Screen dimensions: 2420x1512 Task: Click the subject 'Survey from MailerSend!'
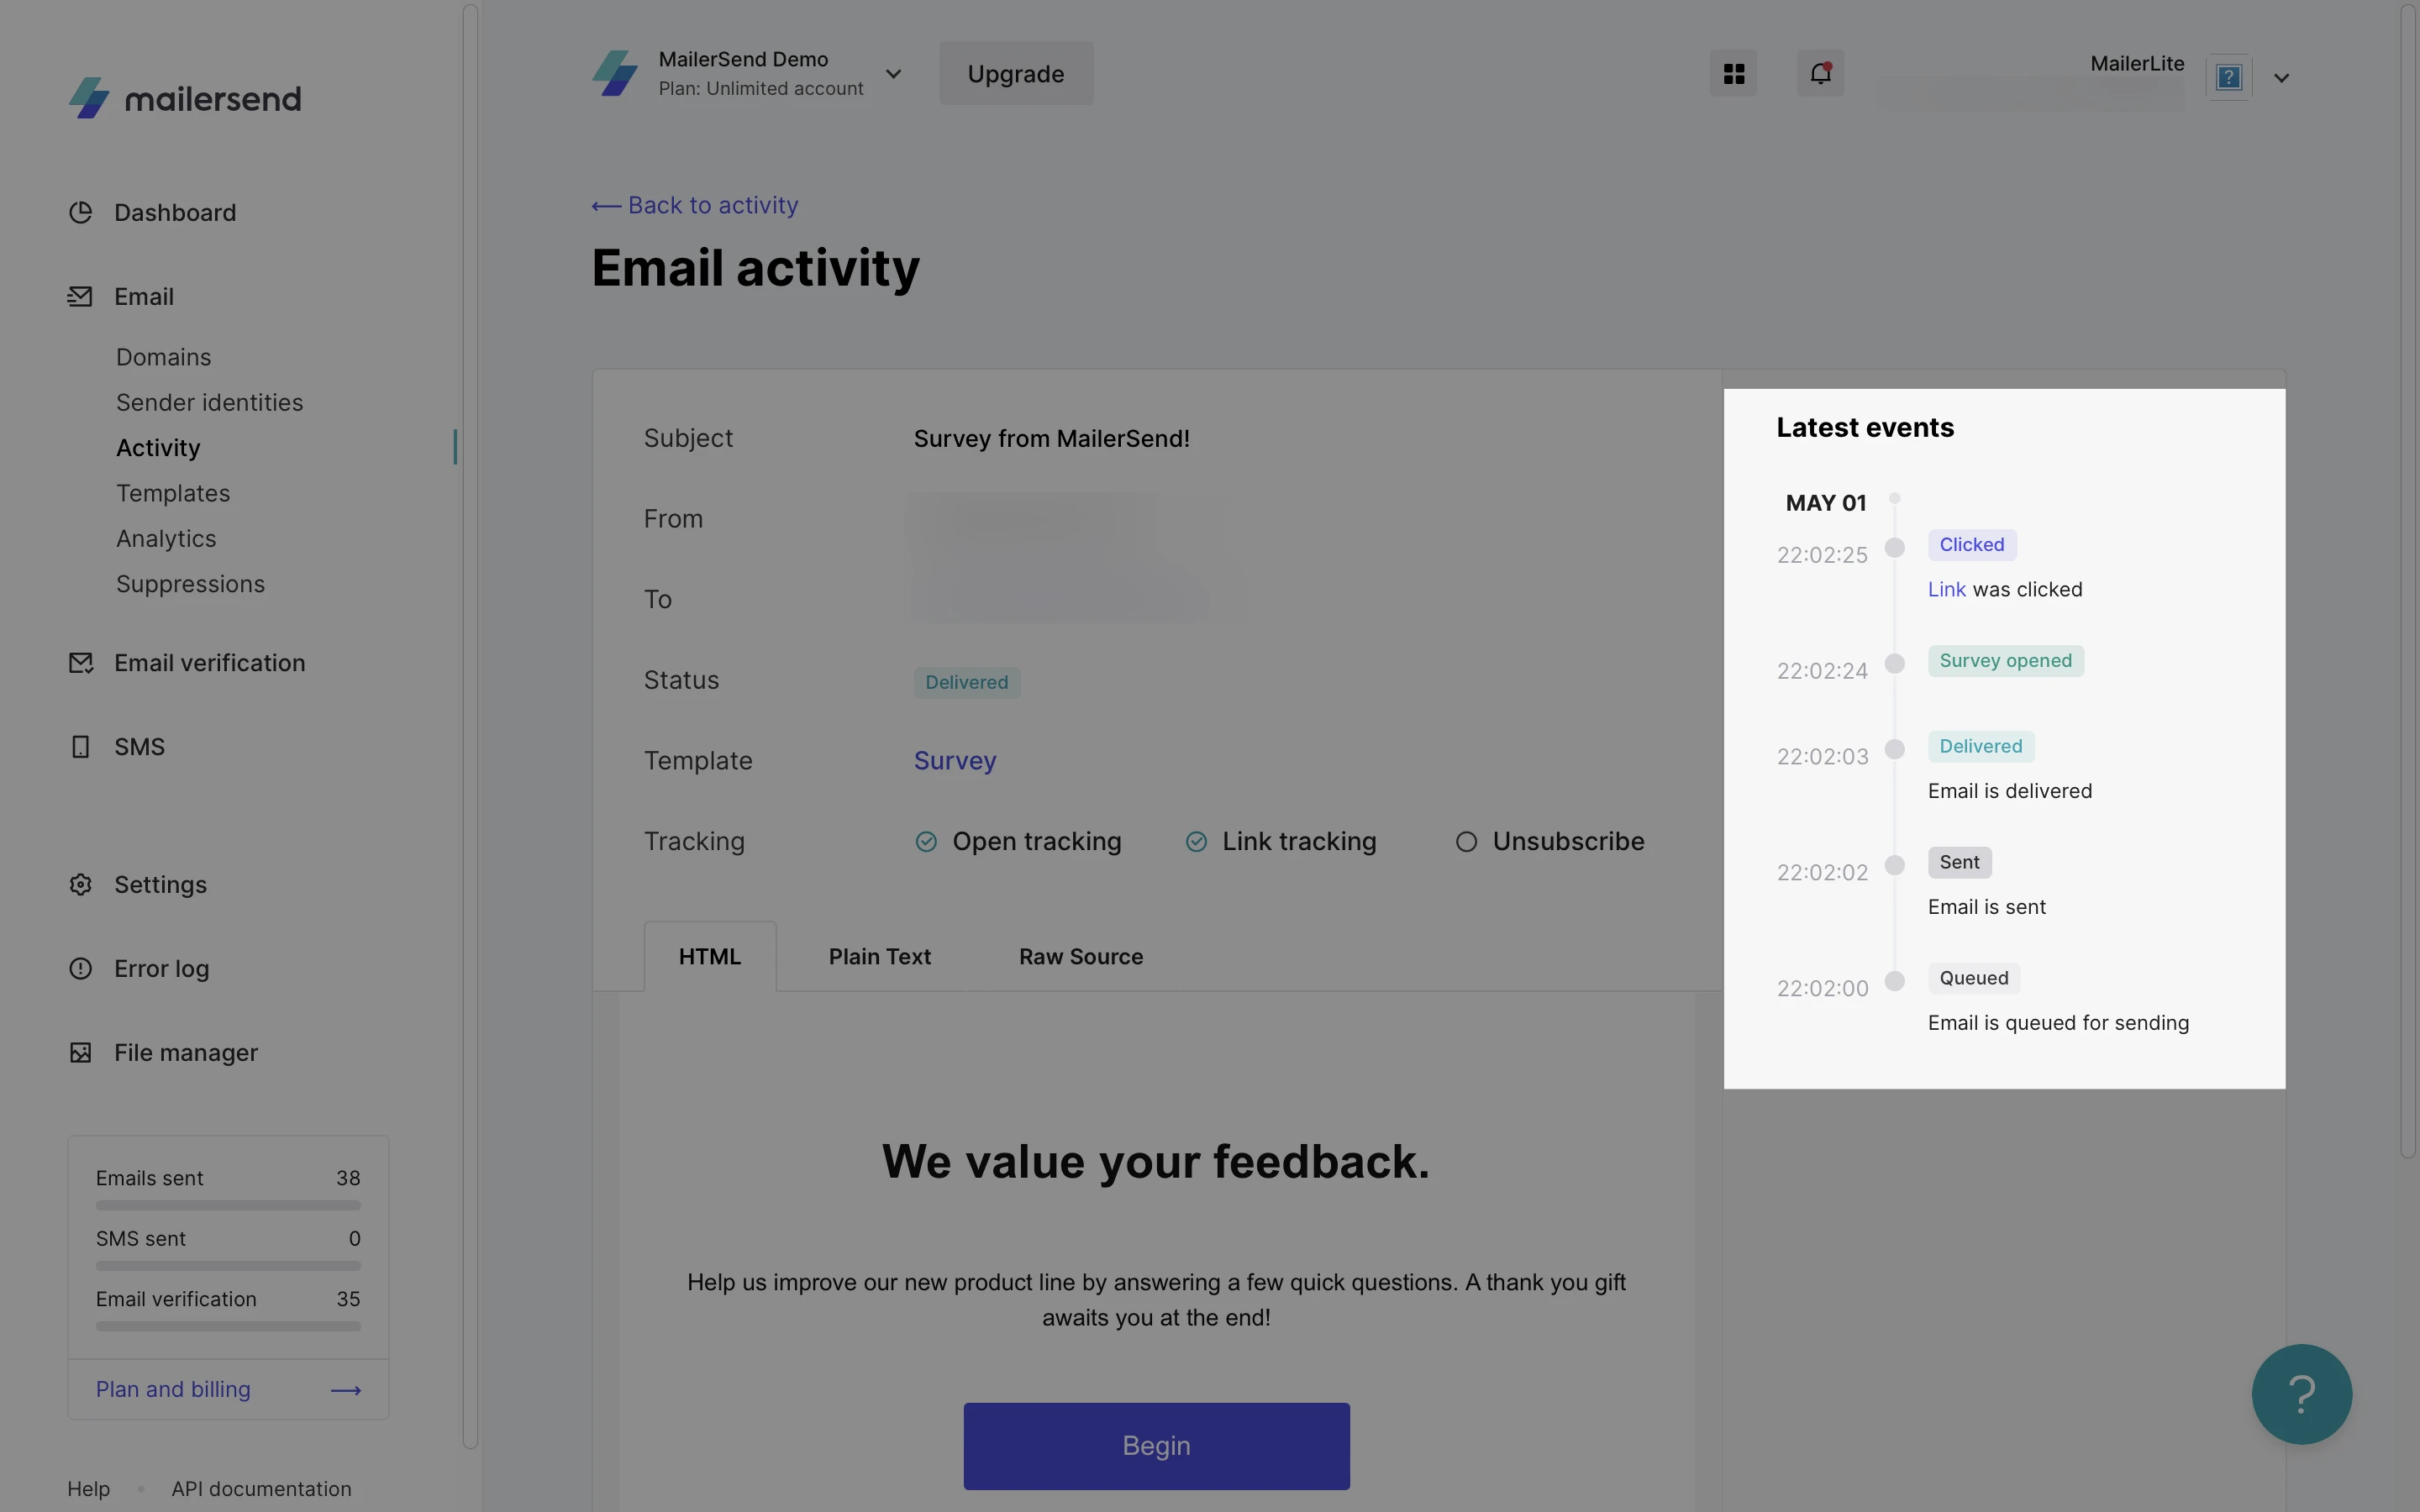[x=1051, y=439]
